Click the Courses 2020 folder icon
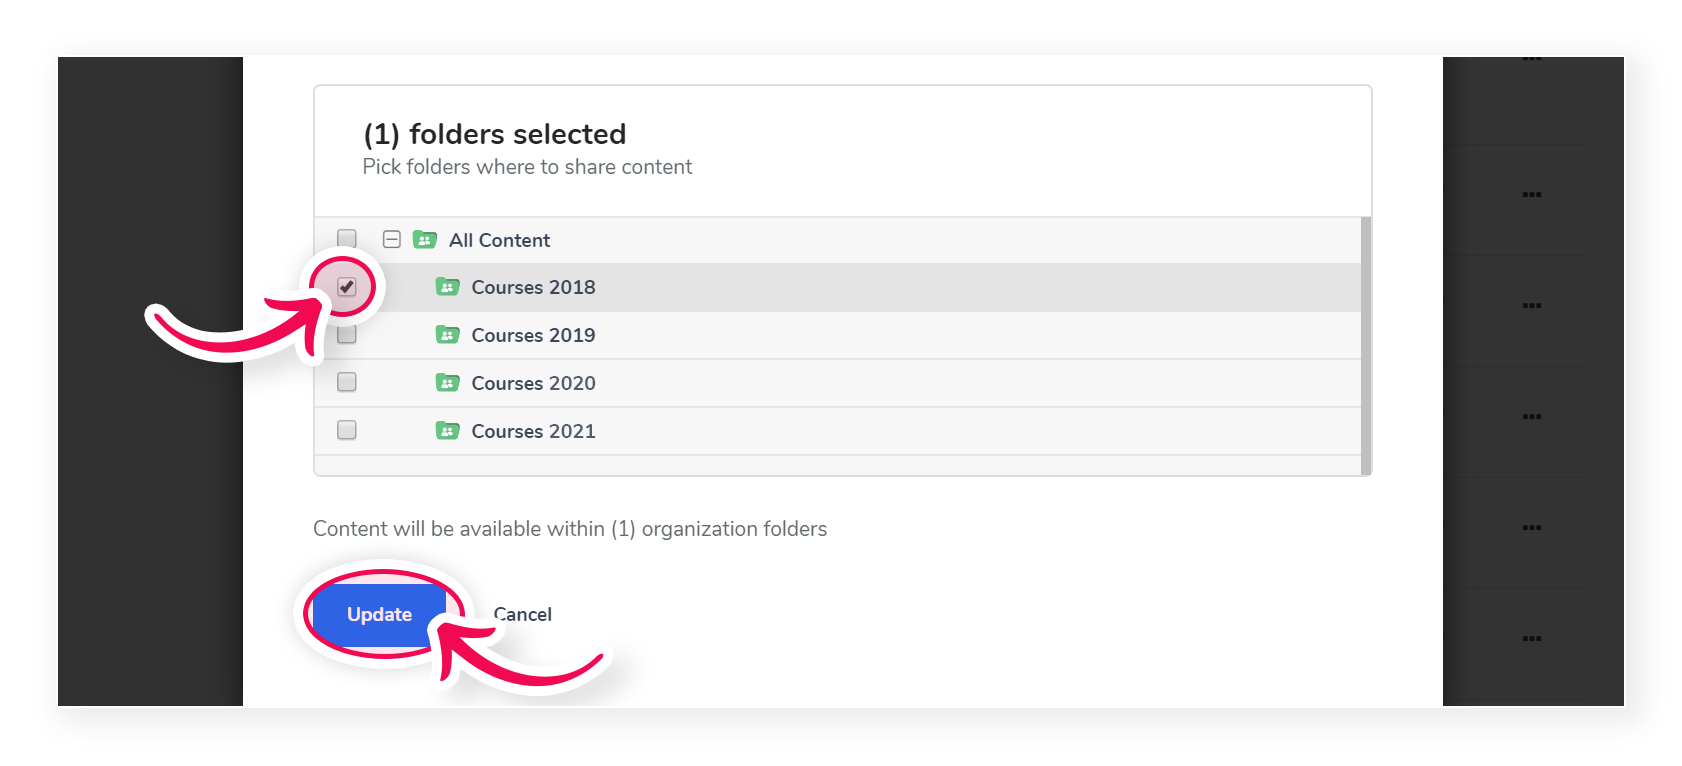The height and width of the screenshot is (766, 1682). click(447, 383)
